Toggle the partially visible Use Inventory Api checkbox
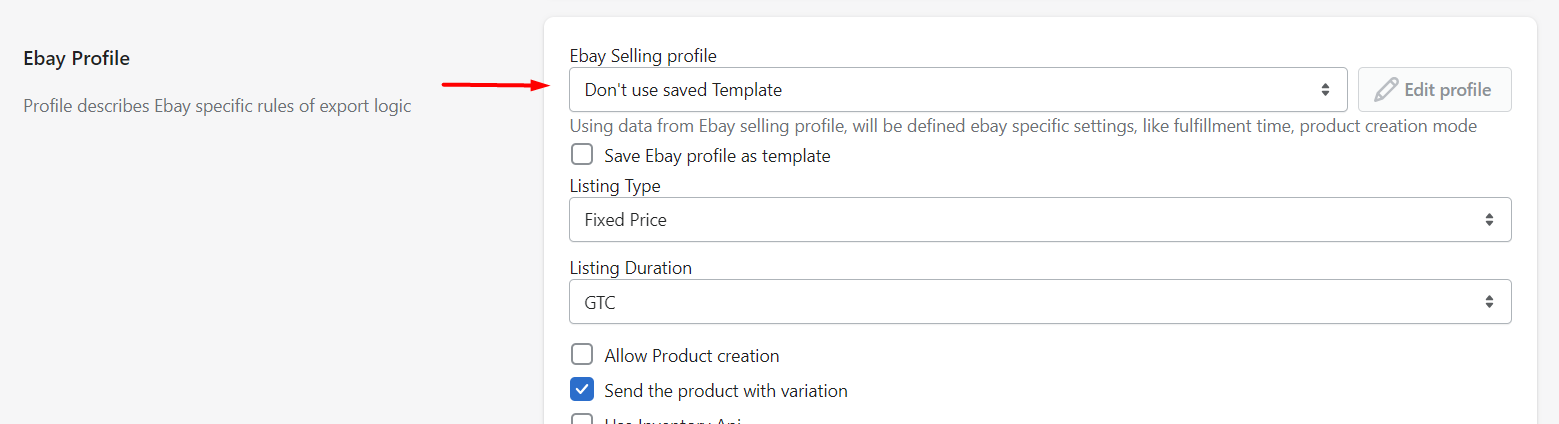 click(582, 419)
